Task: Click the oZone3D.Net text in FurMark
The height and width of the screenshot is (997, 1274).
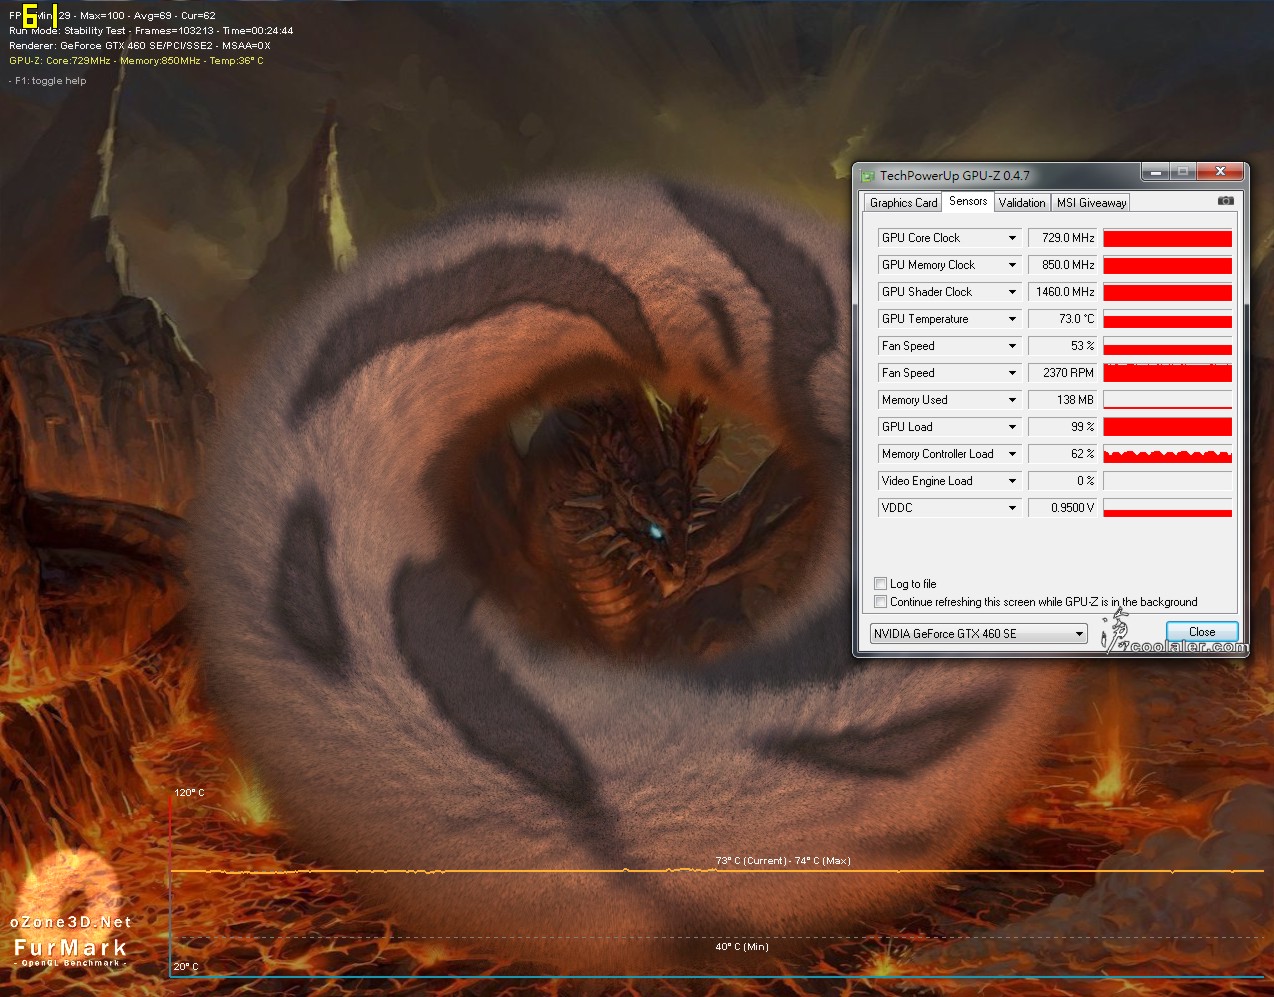Action: [71, 922]
